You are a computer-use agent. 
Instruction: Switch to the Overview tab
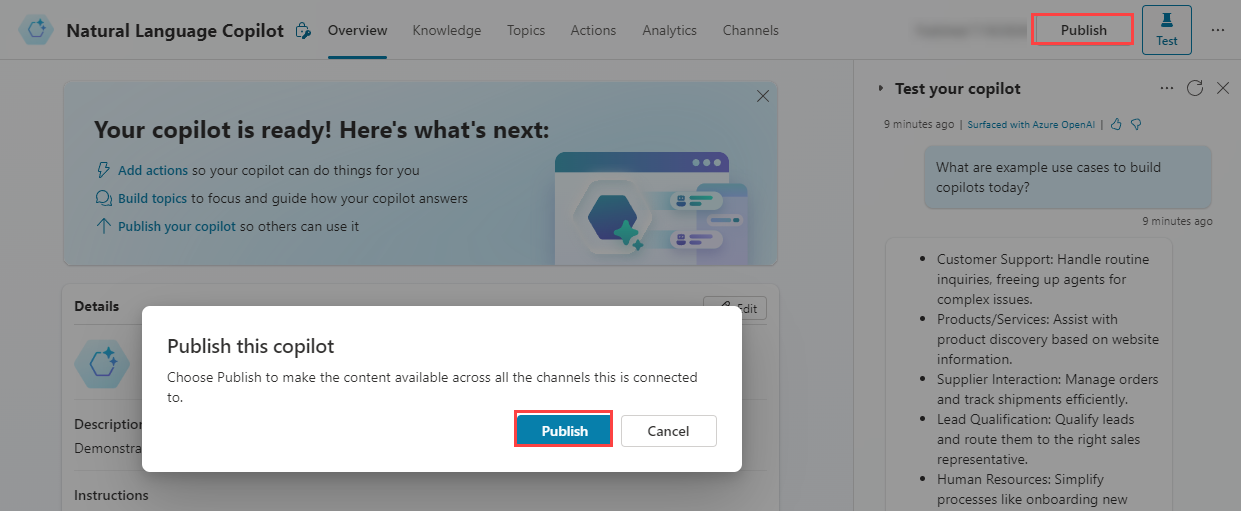click(x=357, y=30)
